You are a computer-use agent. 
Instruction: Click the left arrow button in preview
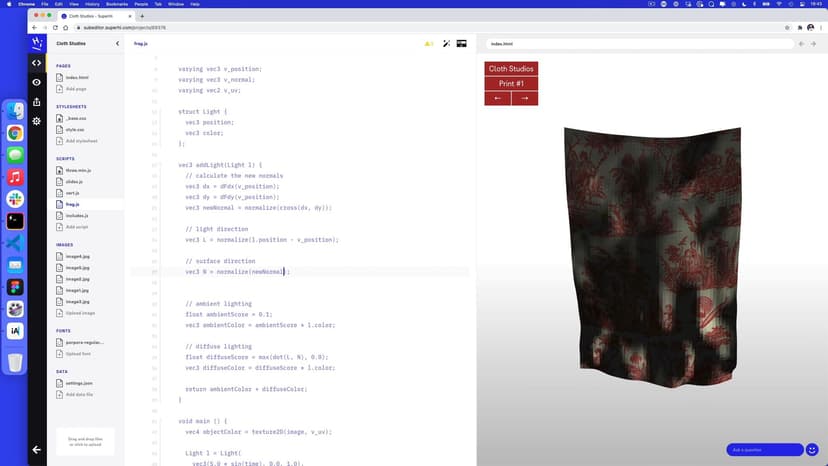(x=497, y=98)
